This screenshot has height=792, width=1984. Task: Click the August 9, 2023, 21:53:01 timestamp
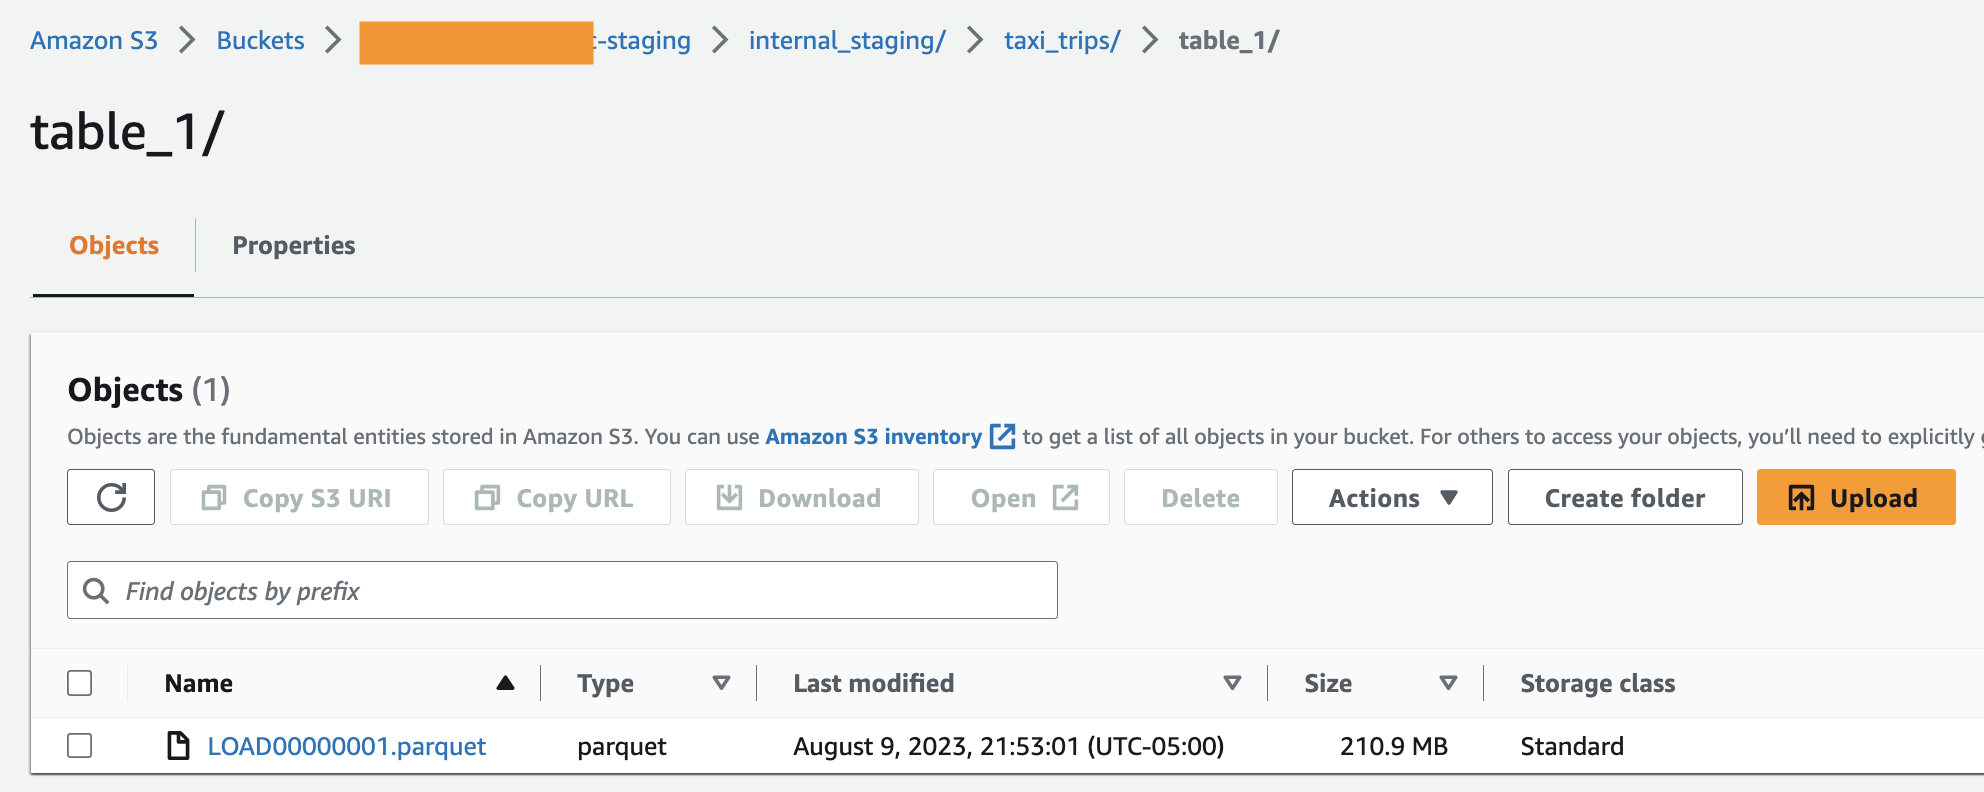(1008, 746)
